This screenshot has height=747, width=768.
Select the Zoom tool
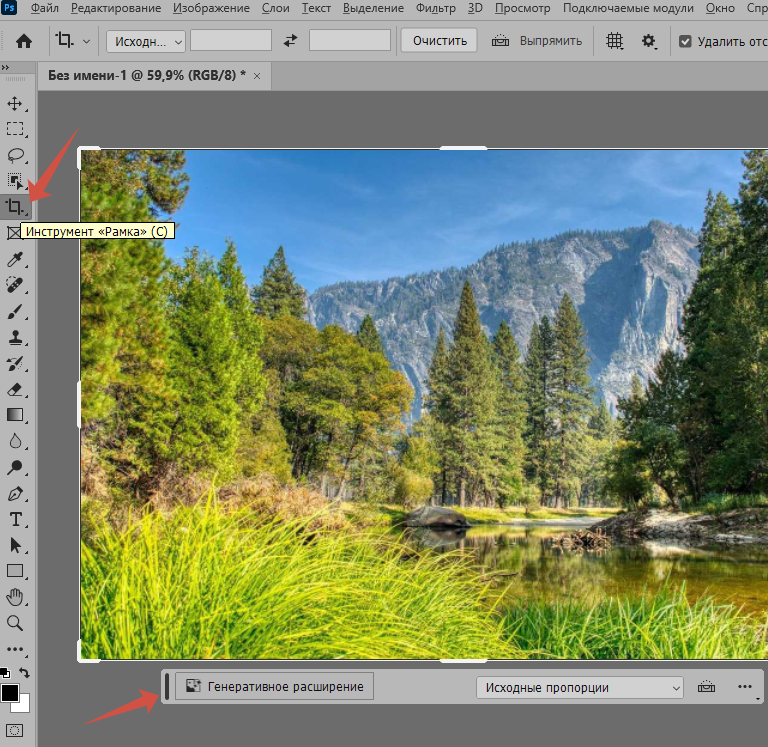coord(15,623)
